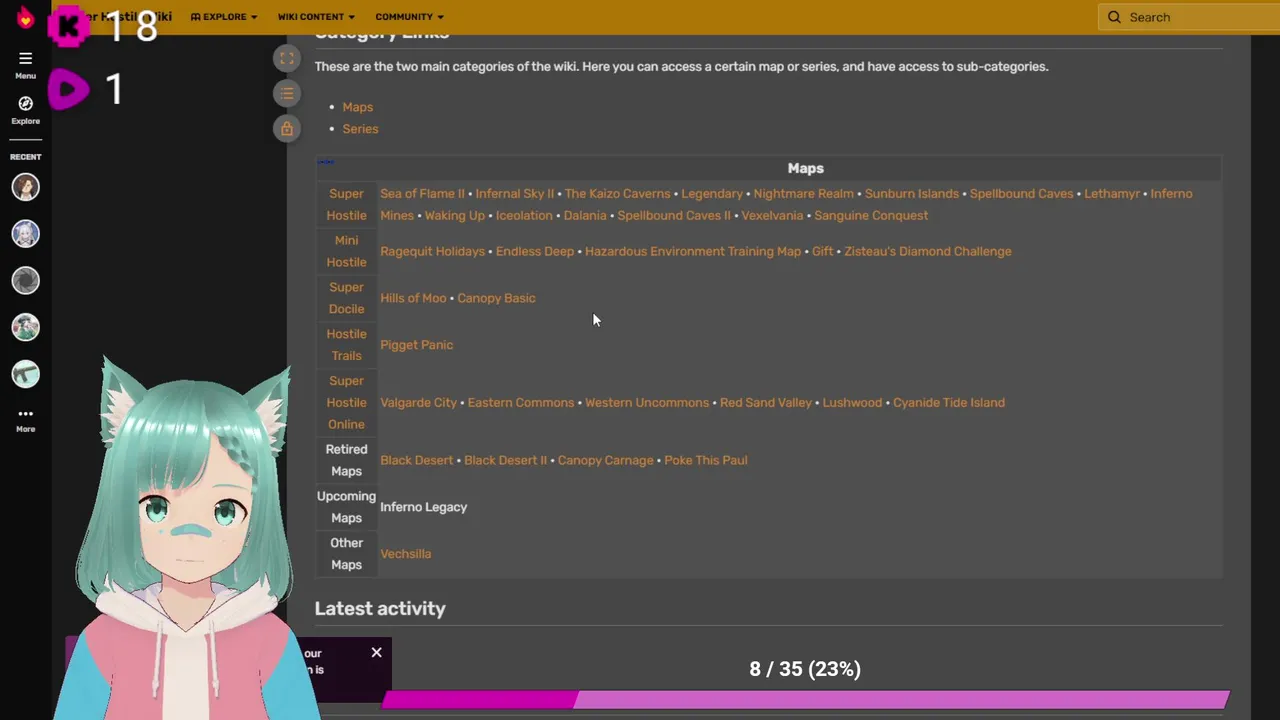Click the Fandom flame logo
Image resolution: width=1280 pixels, height=720 pixels.
pyautogui.click(x=25, y=18)
